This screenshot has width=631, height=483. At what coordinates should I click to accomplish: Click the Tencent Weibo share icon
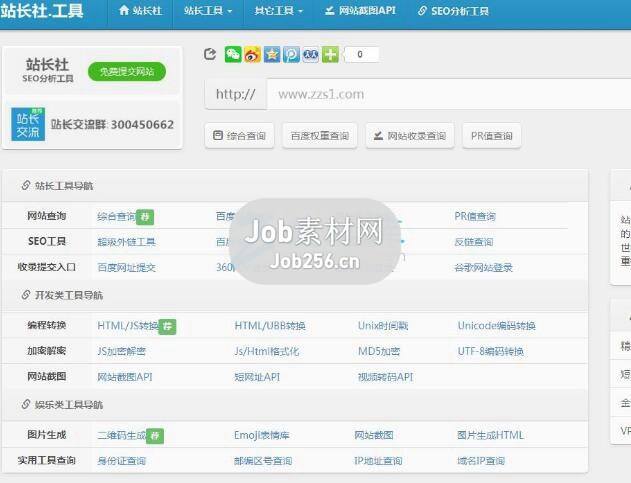(x=291, y=54)
